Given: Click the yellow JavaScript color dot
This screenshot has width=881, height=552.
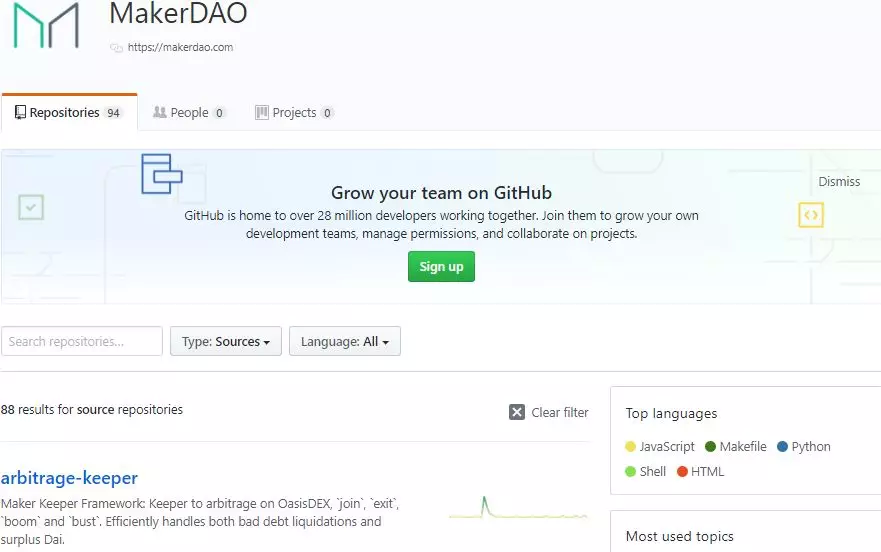Looking at the screenshot, I should pyautogui.click(x=630, y=447).
